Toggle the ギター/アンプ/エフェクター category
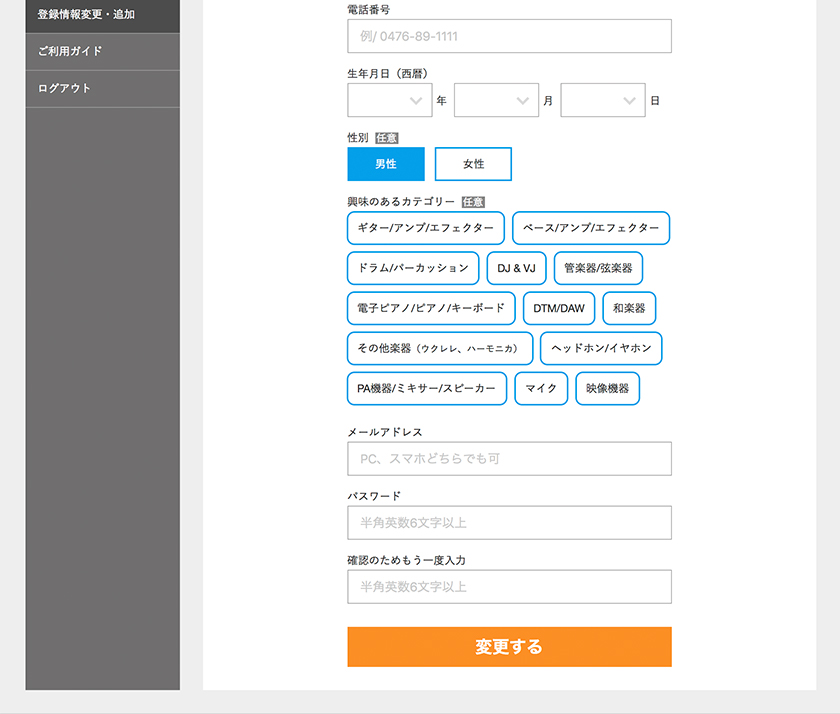 coord(425,228)
